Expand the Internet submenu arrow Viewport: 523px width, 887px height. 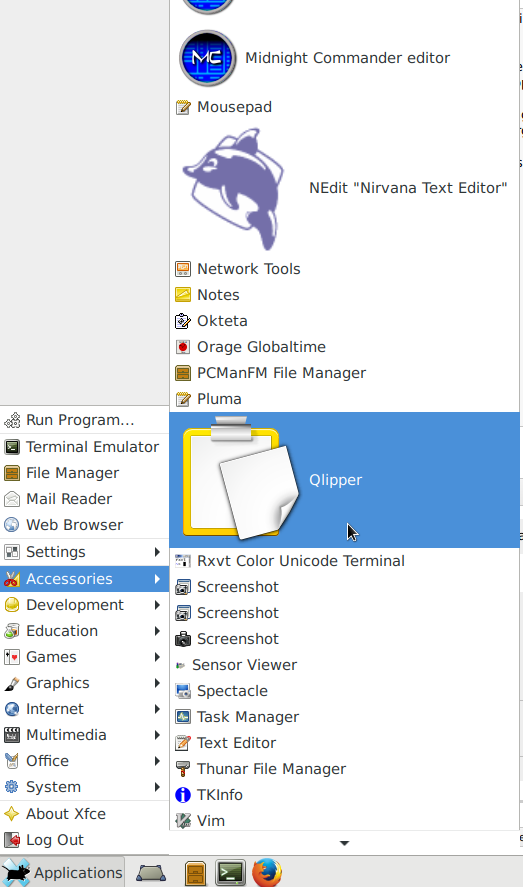pos(157,709)
